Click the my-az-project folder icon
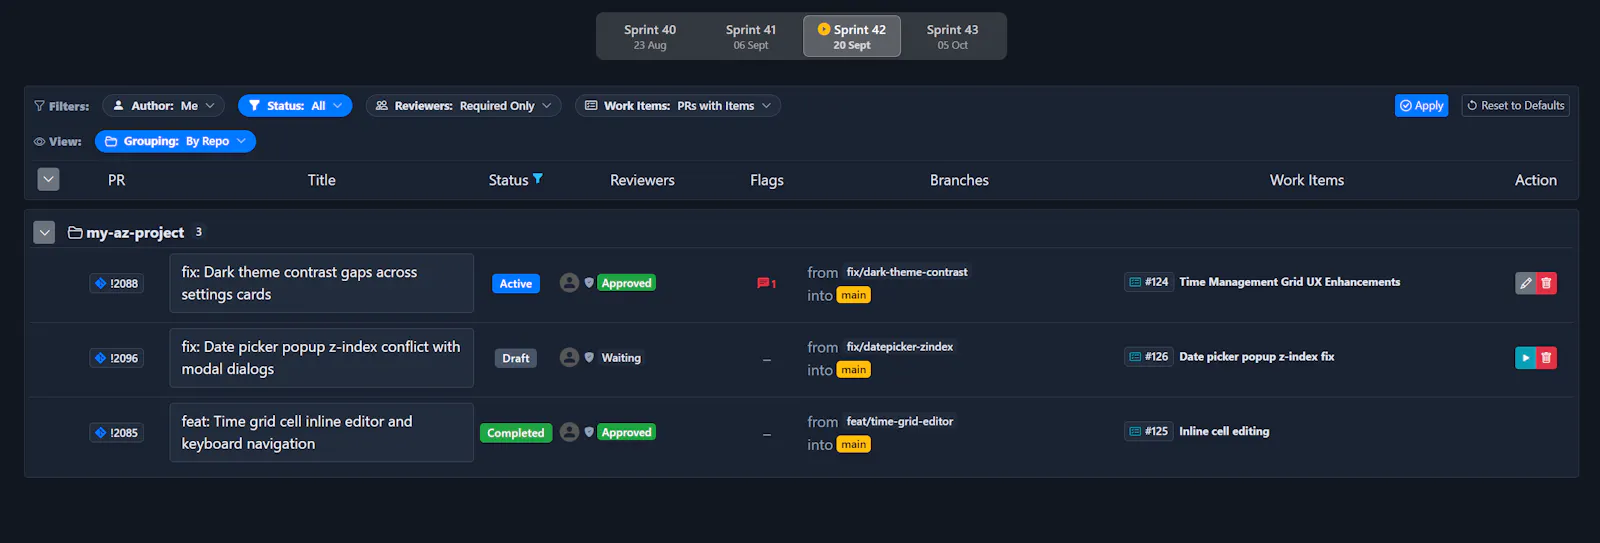This screenshot has height=543, width=1600. [75, 232]
